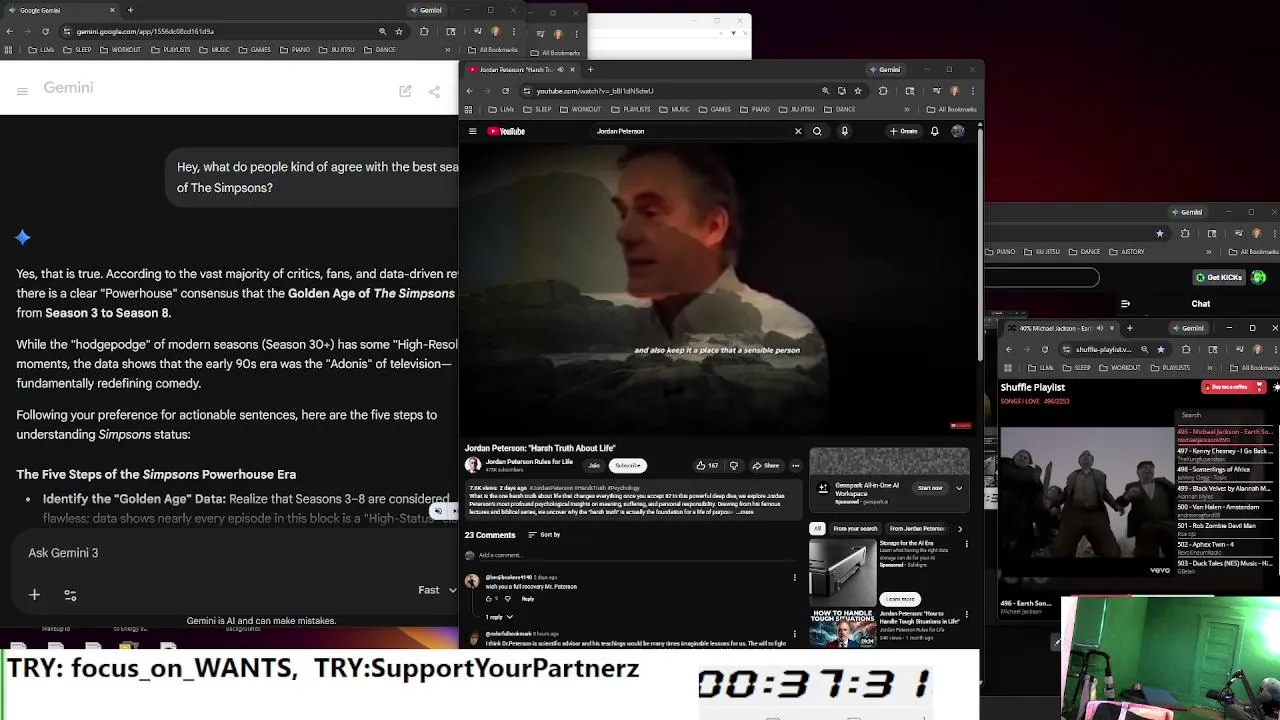1280x720 pixels.
Task: Click Buy me a coffee button
Action: pos(1233,387)
